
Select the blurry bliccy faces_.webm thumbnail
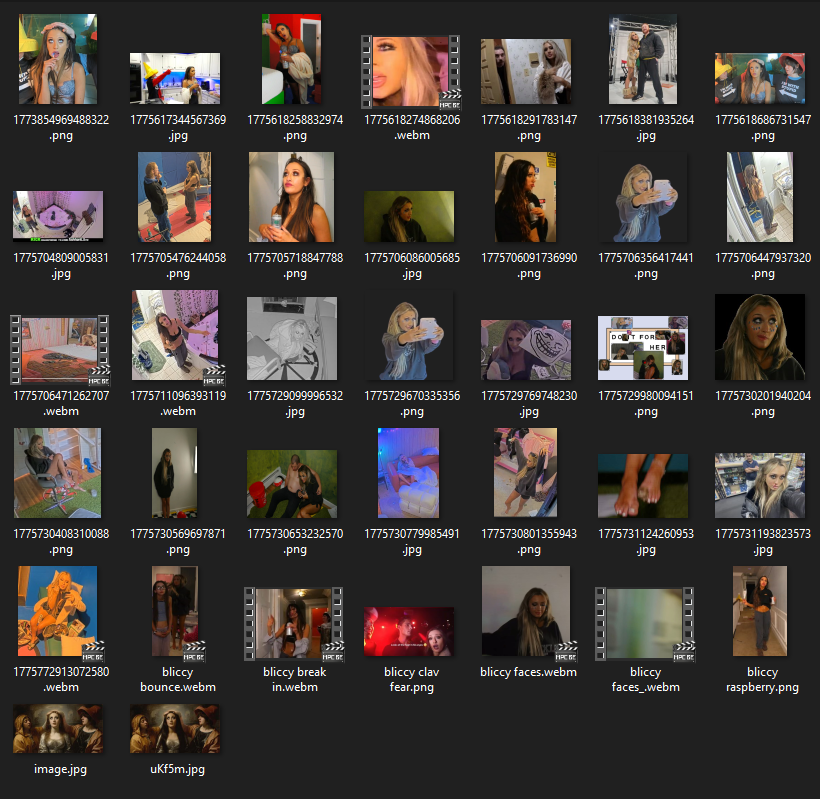[x=645, y=624]
